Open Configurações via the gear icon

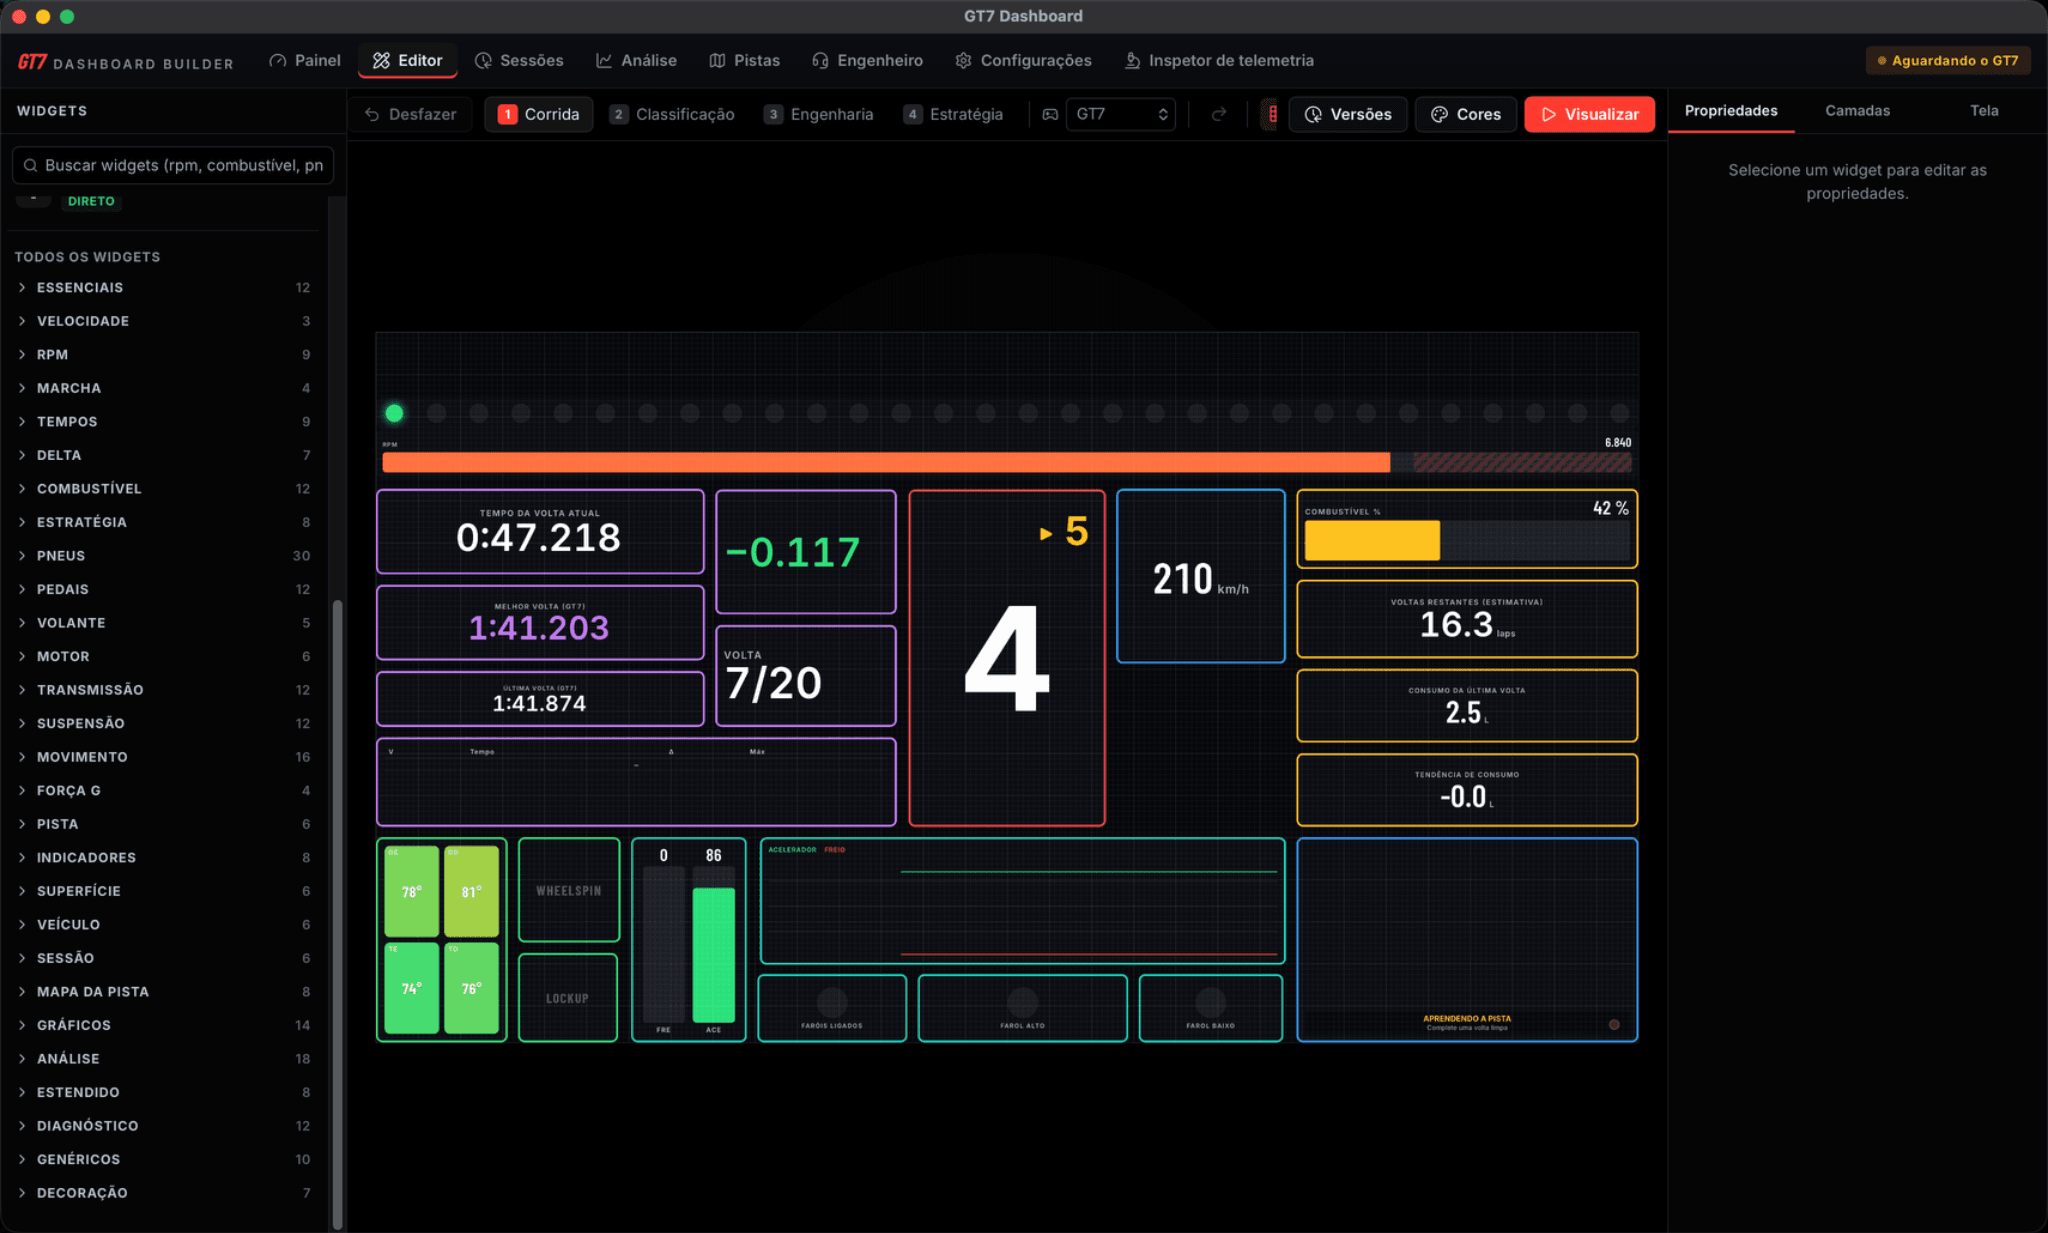tap(963, 61)
